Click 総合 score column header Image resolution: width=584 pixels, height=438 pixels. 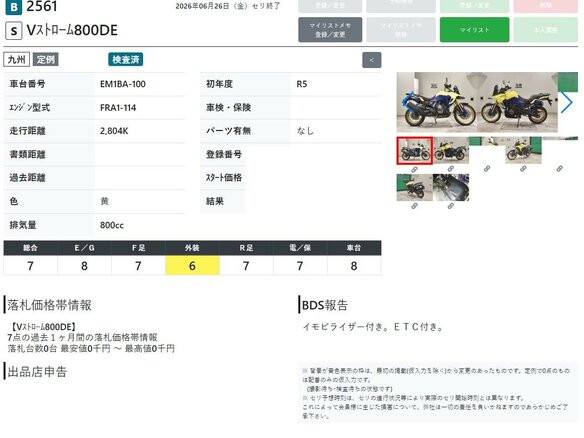click(31, 248)
